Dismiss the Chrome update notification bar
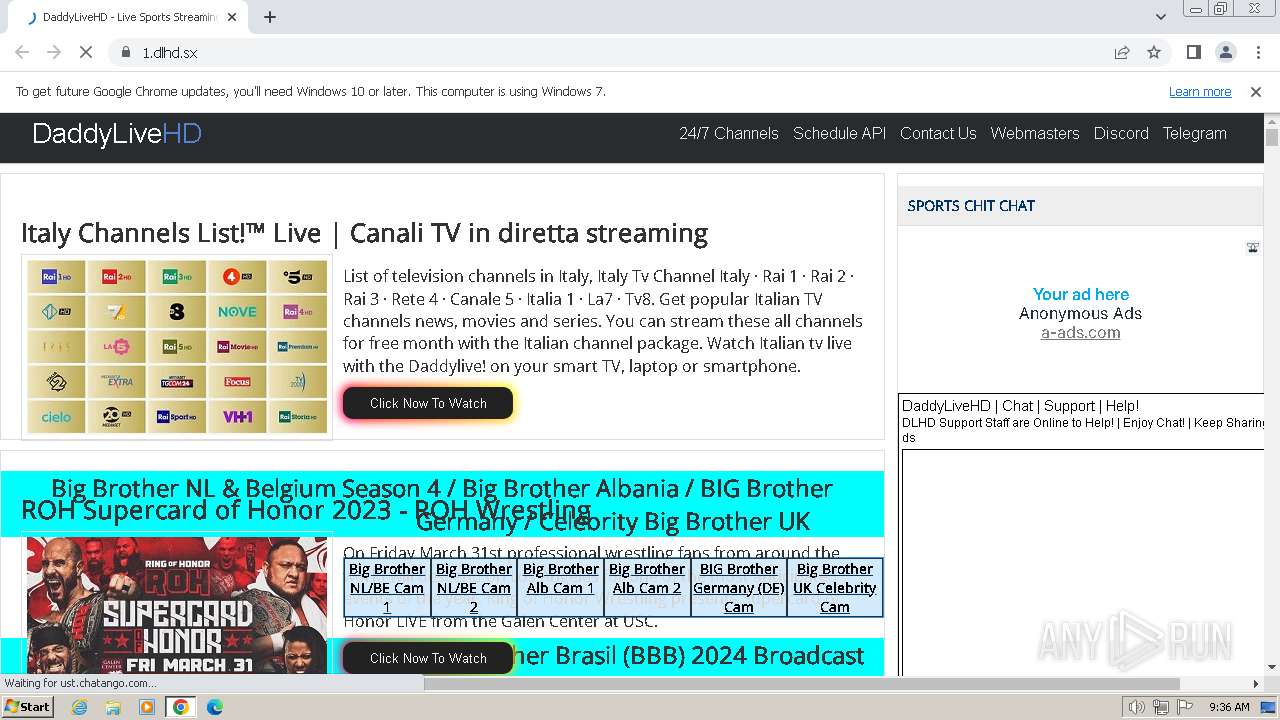The height and width of the screenshot is (720, 1280). tap(1256, 91)
